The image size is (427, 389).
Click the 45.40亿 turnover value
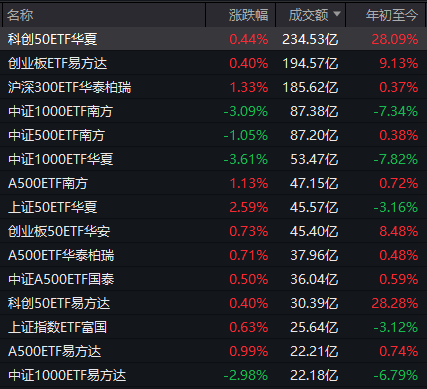pyautogui.click(x=314, y=231)
